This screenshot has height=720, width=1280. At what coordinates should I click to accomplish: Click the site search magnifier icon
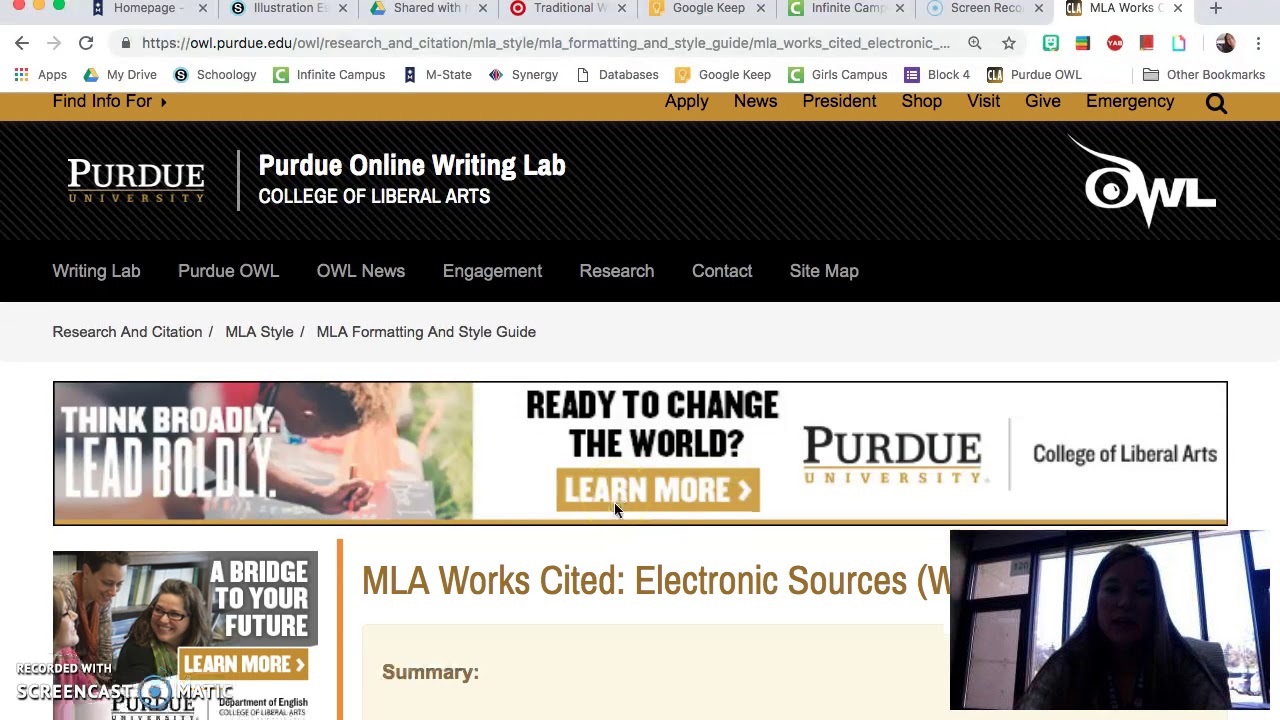(x=1216, y=102)
